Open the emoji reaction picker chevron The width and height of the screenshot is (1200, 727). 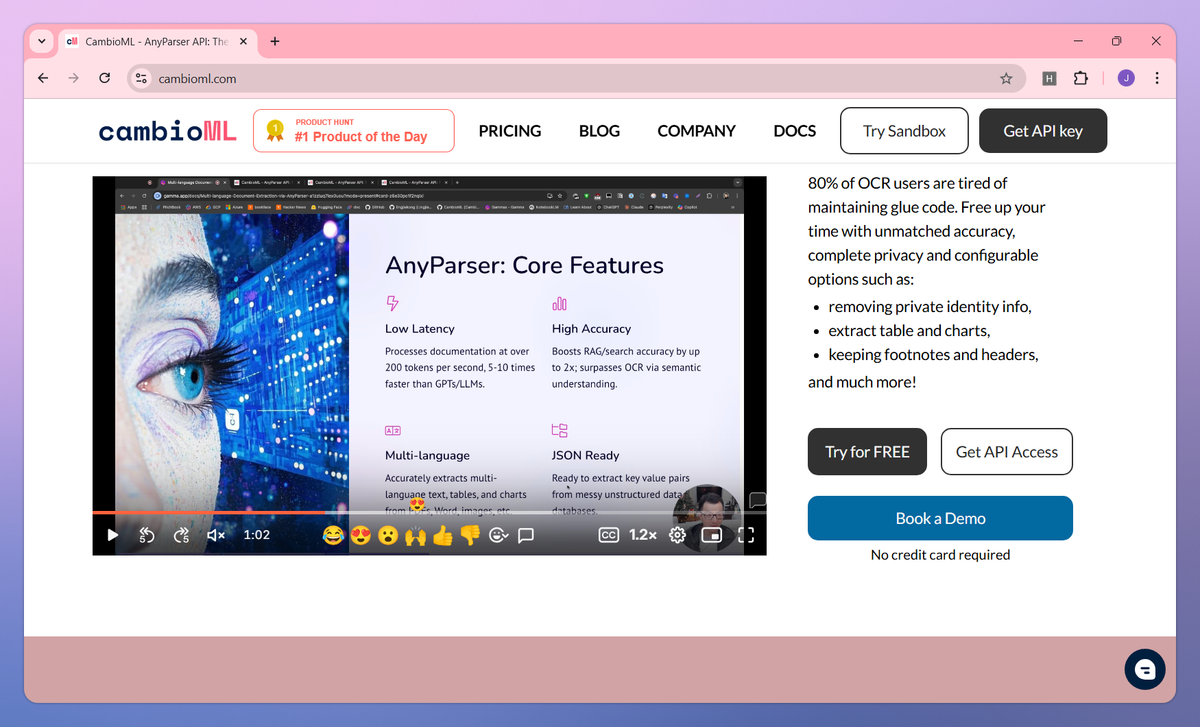coord(498,535)
